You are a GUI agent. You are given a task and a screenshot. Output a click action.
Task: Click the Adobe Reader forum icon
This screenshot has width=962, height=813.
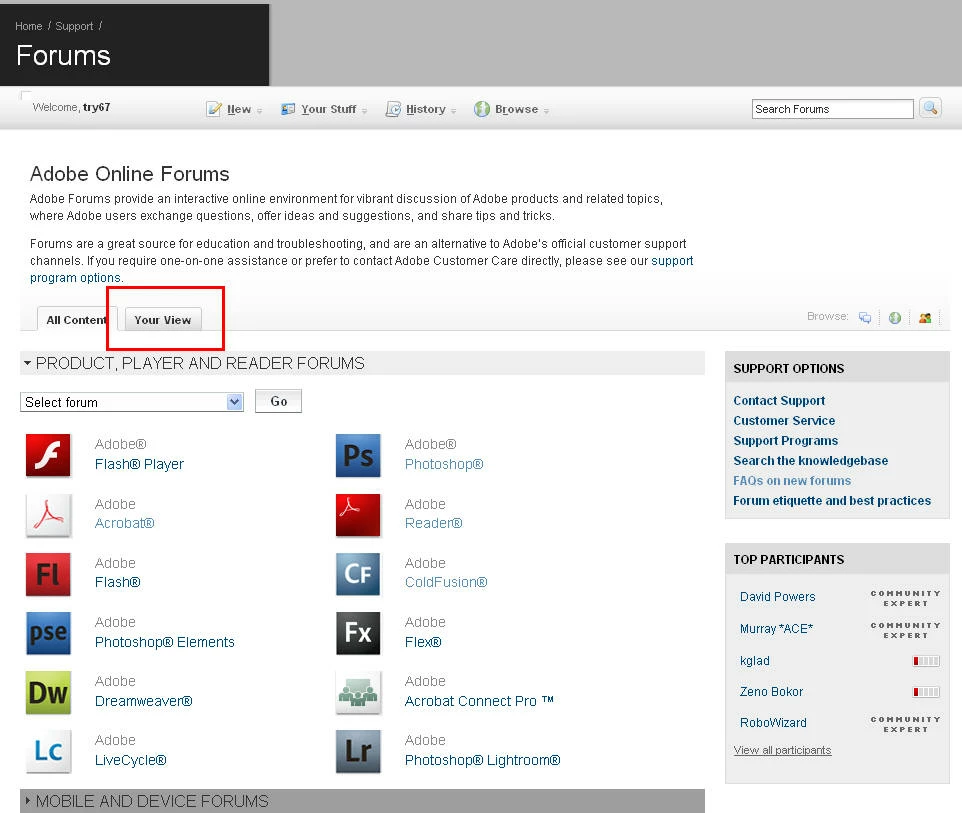(358, 515)
